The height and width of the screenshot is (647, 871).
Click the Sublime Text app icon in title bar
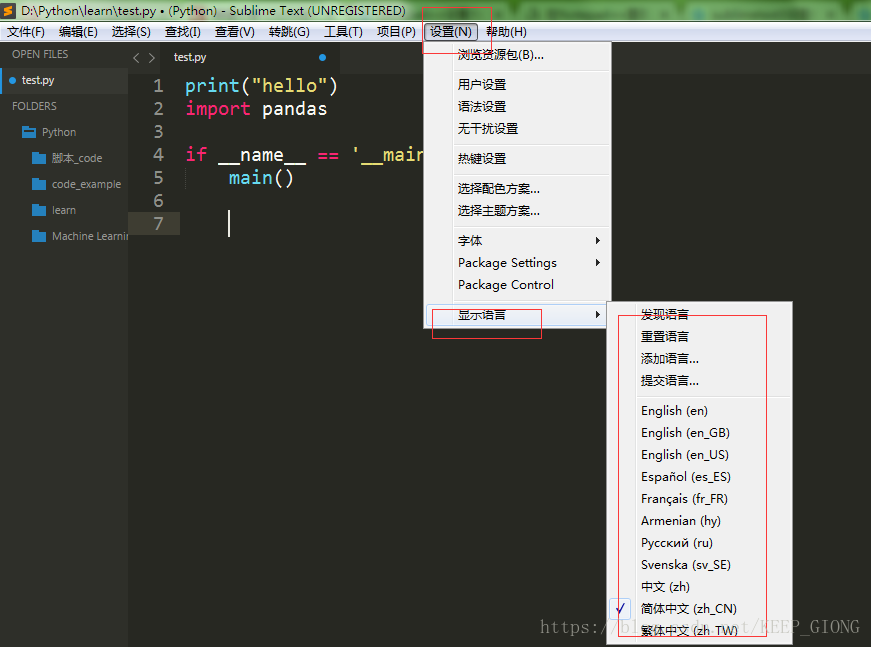8,11
